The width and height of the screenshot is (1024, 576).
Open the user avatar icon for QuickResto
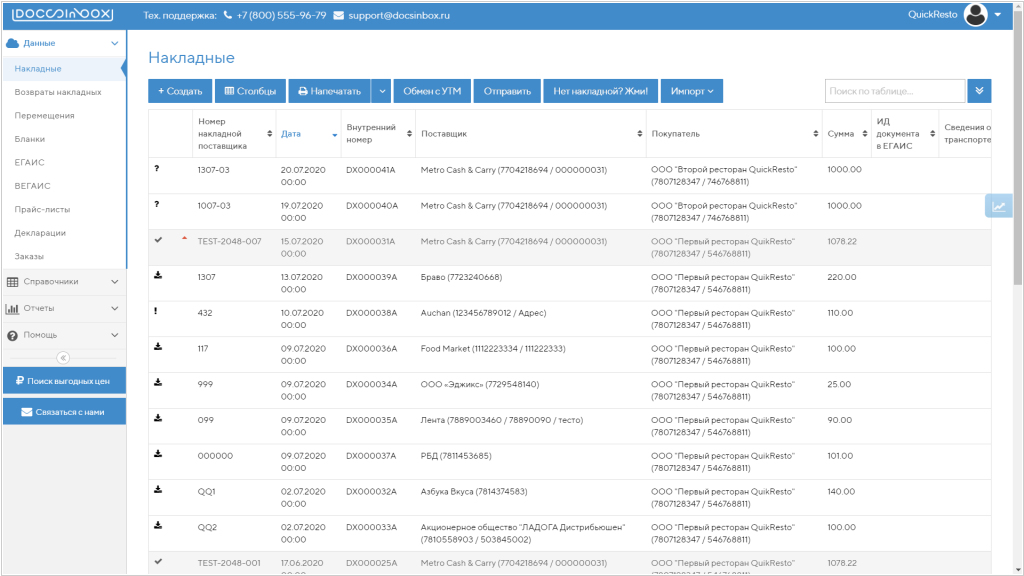[976, 14]
